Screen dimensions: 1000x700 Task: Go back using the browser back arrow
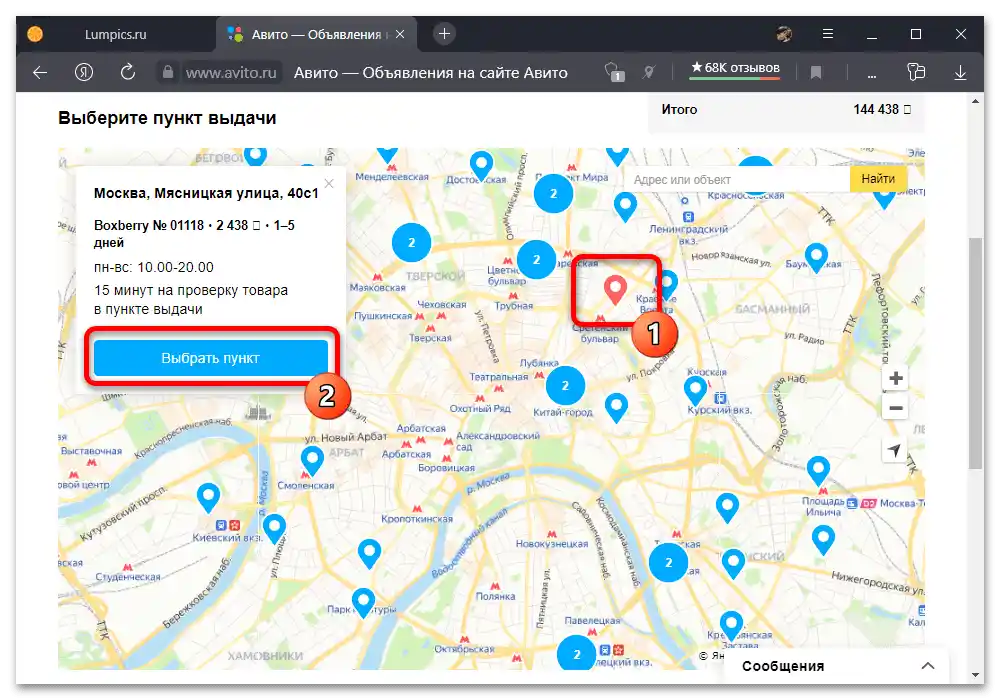(x=40, y=73)
